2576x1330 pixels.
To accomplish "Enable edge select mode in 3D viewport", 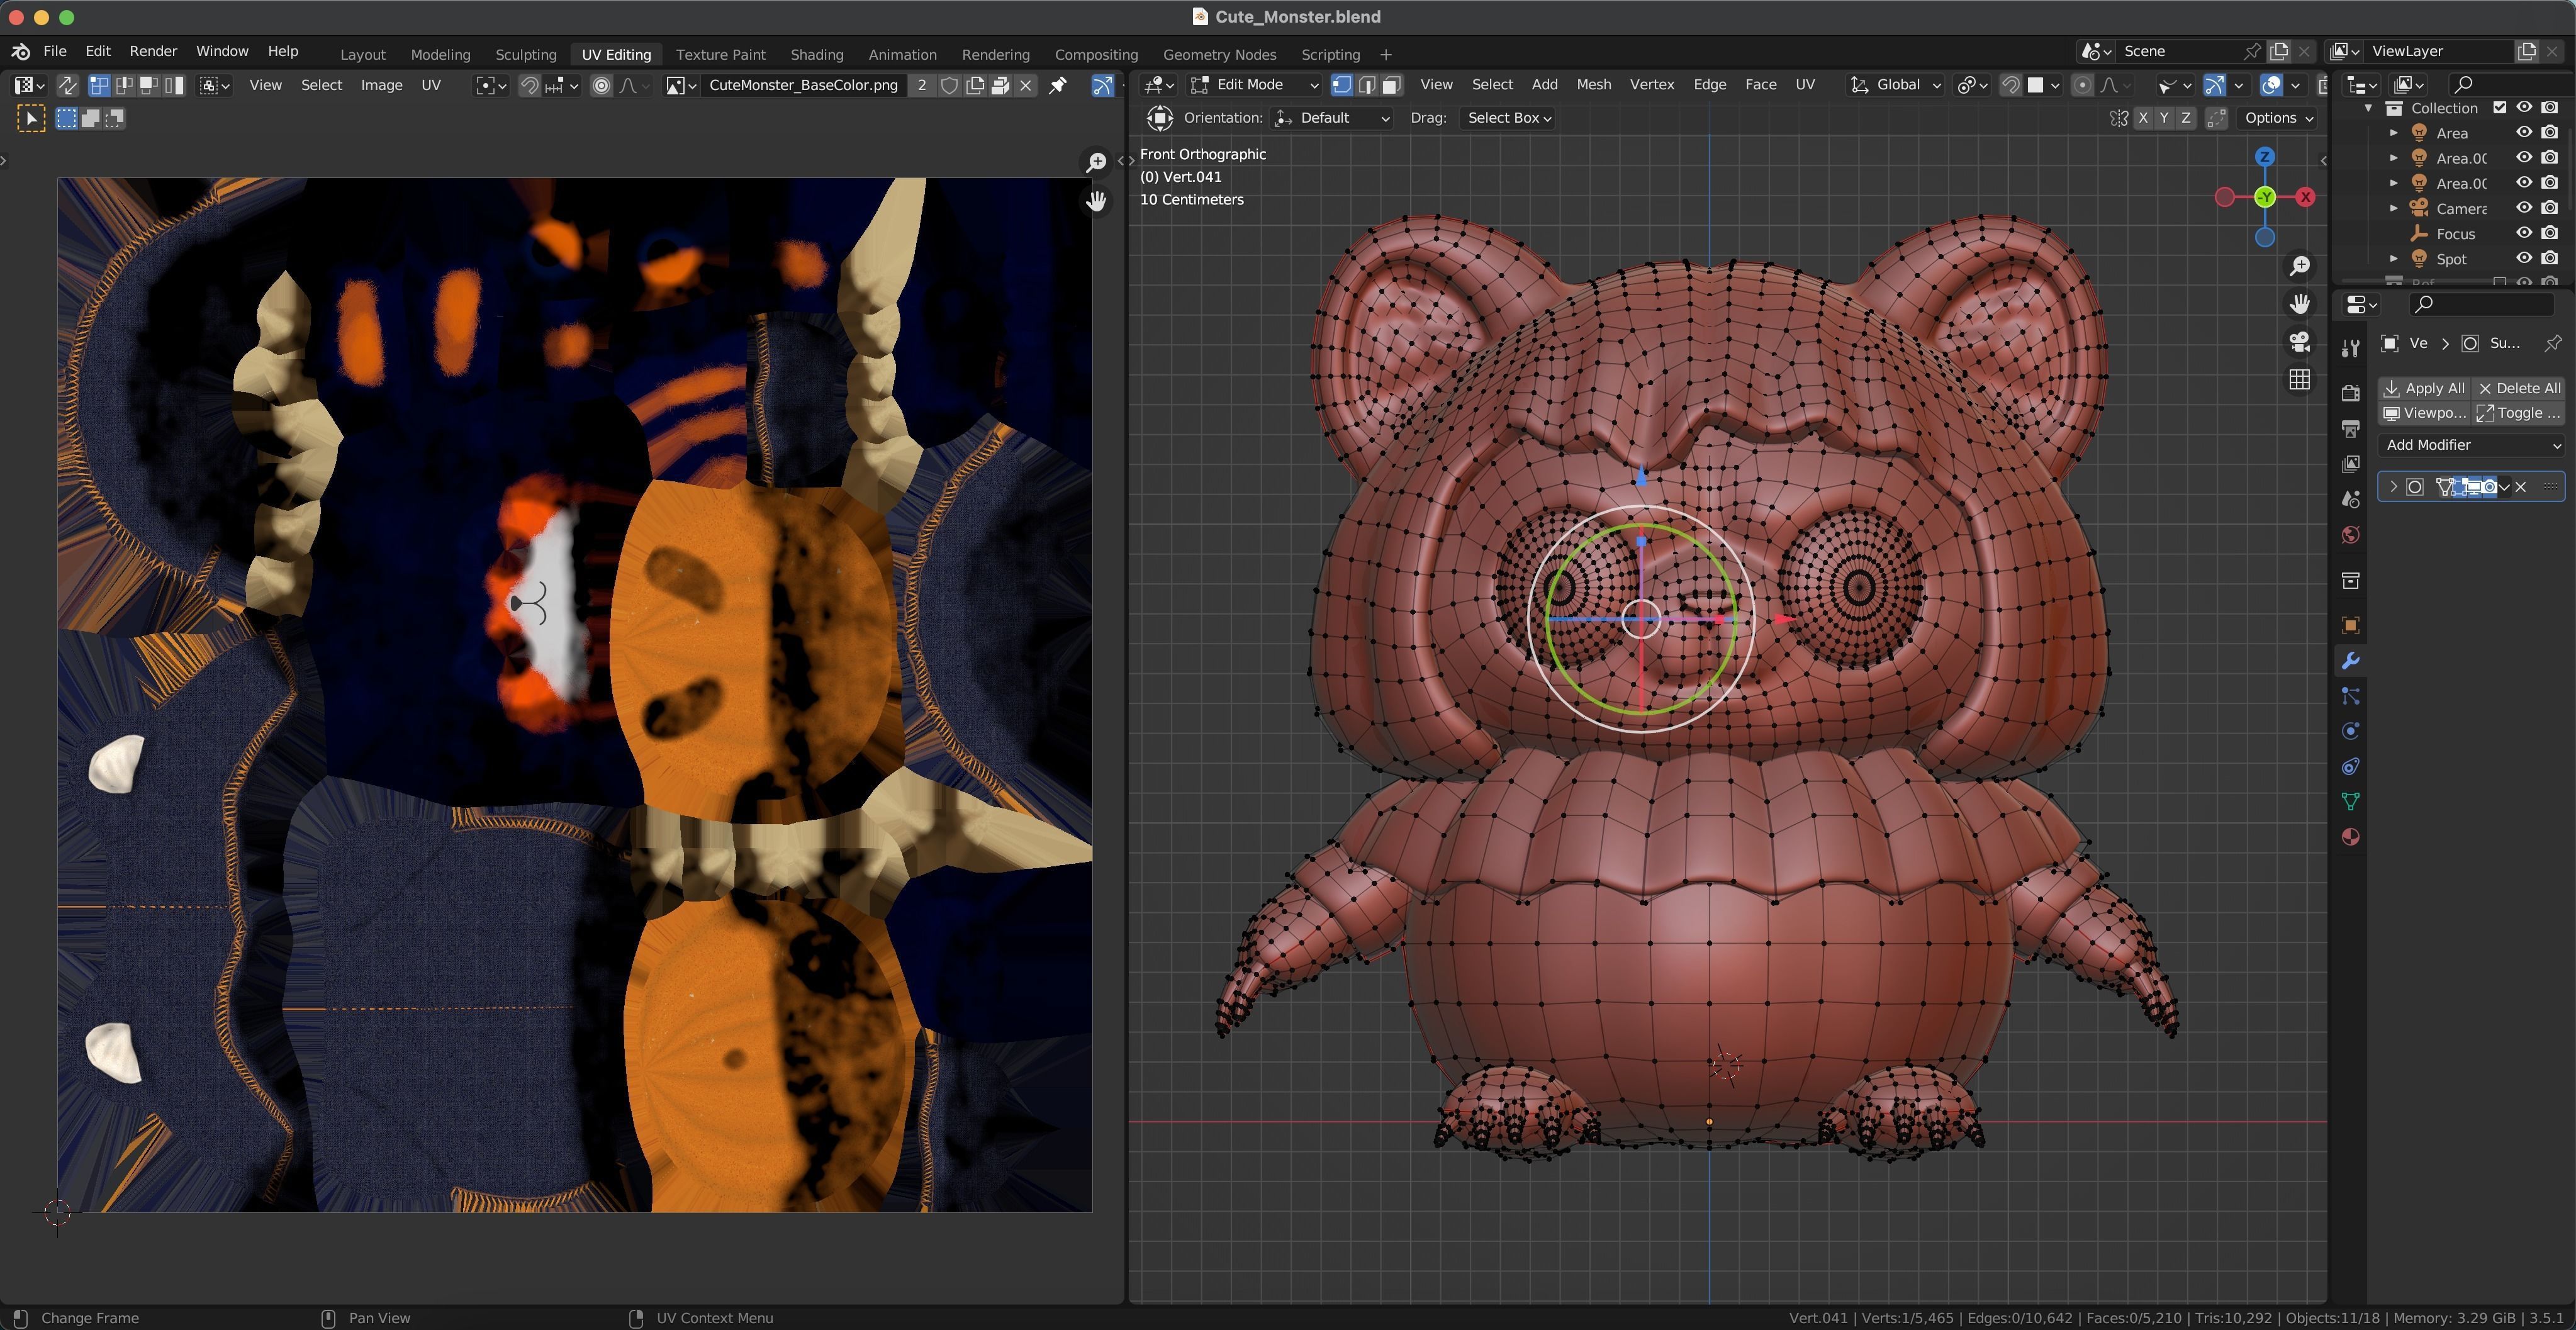I will coord(1367,85).
